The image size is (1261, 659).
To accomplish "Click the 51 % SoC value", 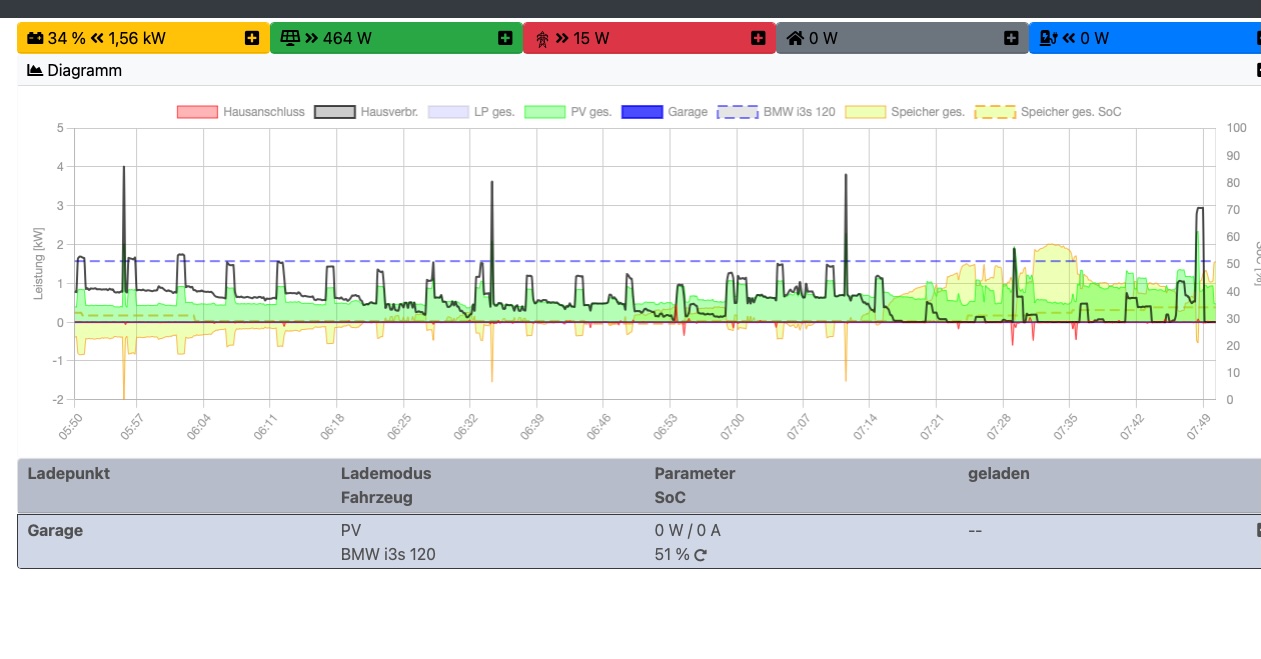I will 672,554.
